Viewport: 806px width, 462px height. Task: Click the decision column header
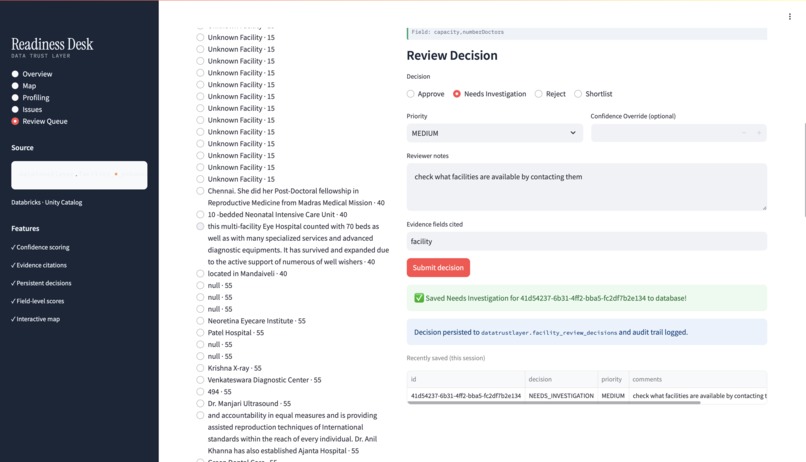(x=561, y=379)
